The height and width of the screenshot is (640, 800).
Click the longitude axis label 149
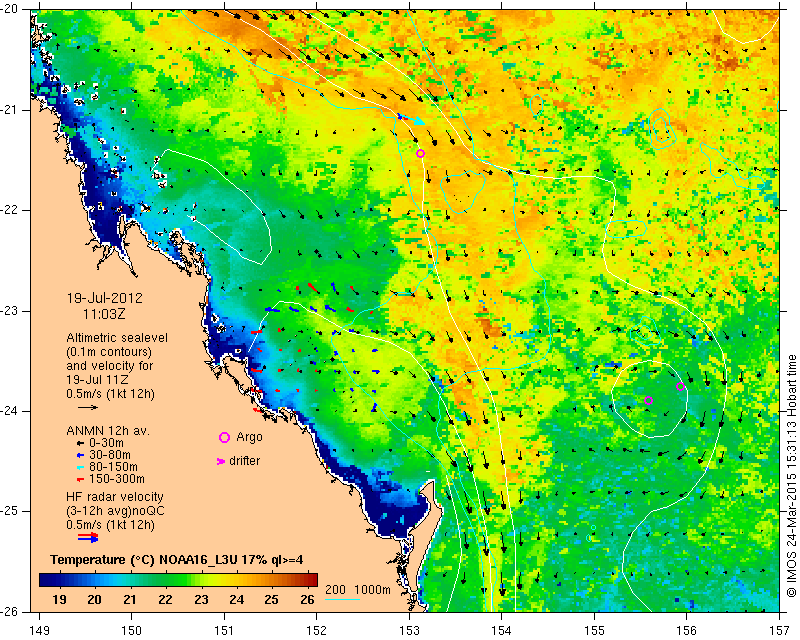(40, 631)
